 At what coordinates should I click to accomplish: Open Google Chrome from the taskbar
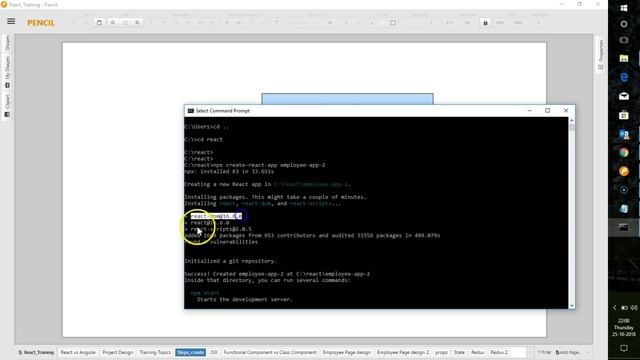(624, 153)
